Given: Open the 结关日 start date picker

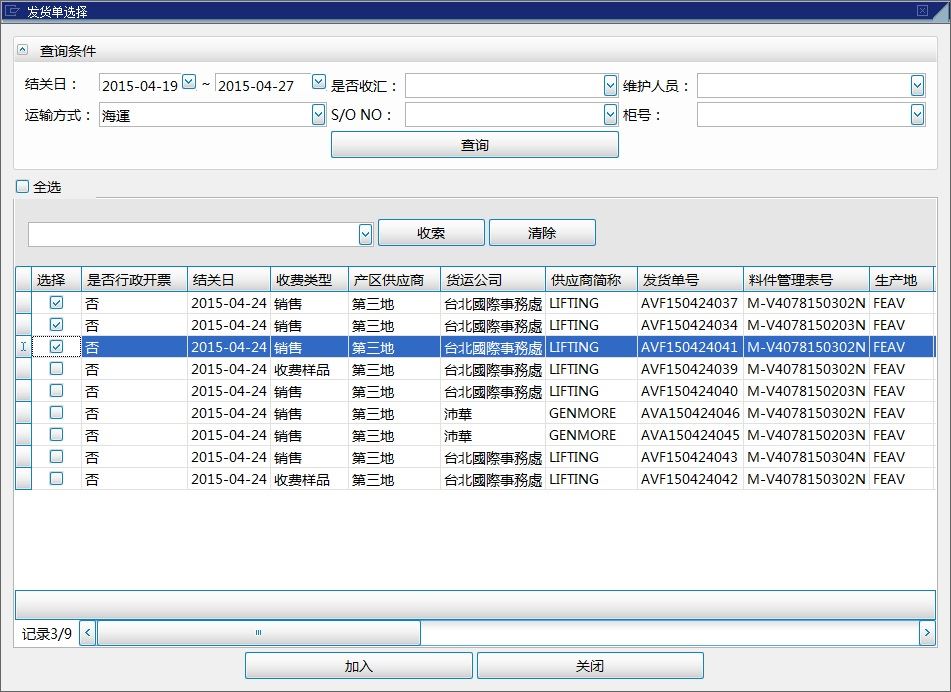Looking at the screenshot, I should click(x=189, y=83).
